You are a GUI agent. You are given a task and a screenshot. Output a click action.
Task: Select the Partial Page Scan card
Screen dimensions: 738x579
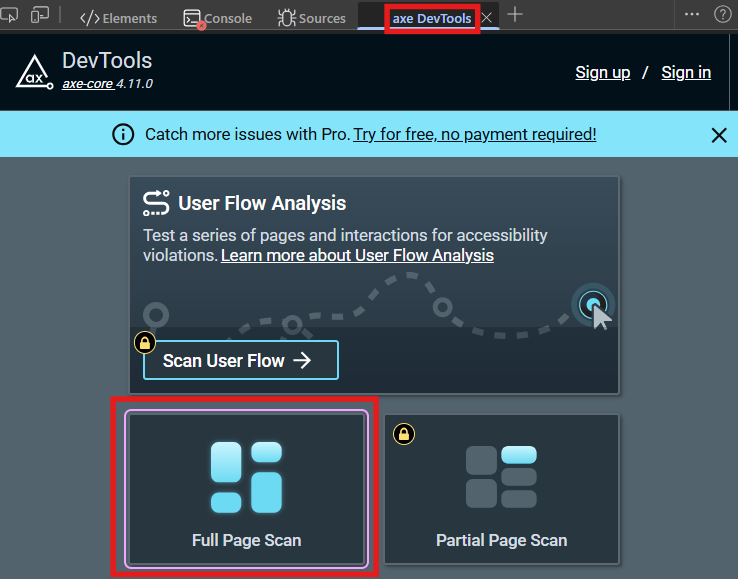[501, 489]
